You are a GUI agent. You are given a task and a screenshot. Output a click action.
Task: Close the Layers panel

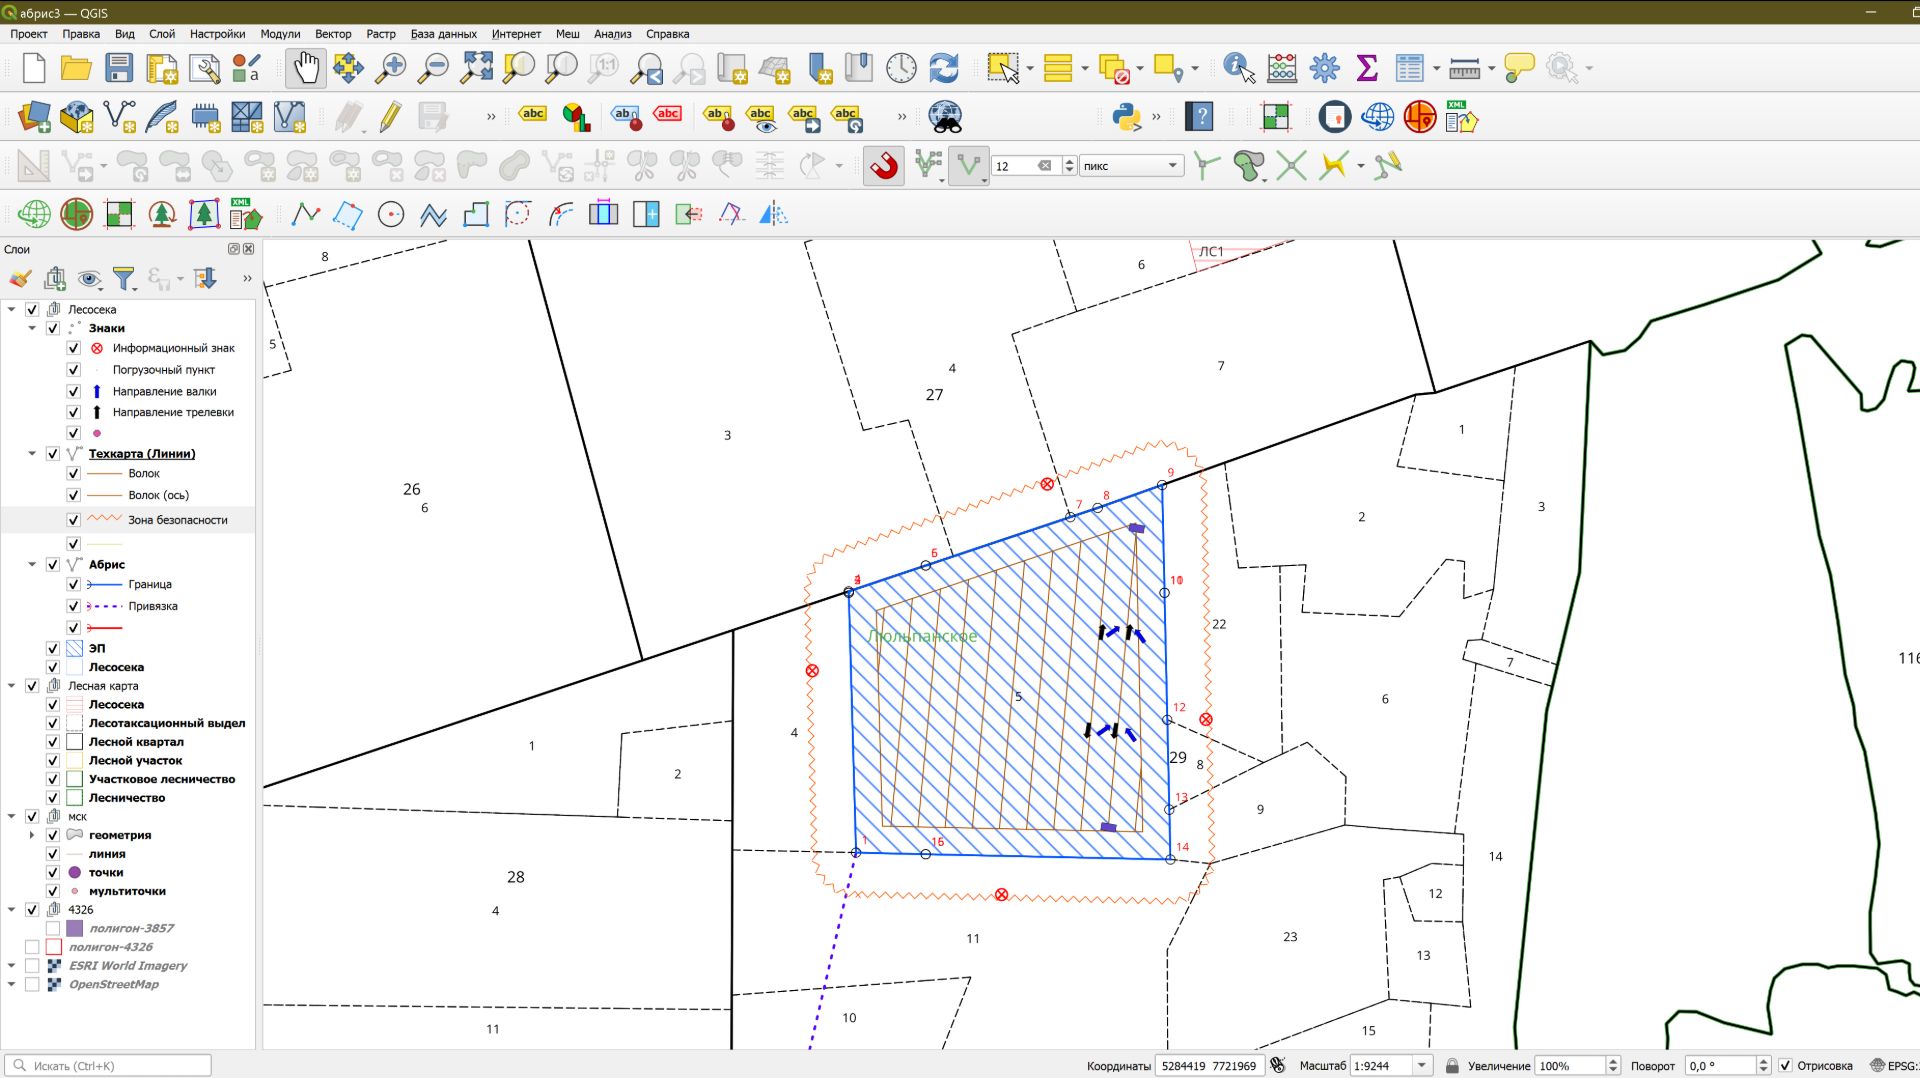click(249, 249)
